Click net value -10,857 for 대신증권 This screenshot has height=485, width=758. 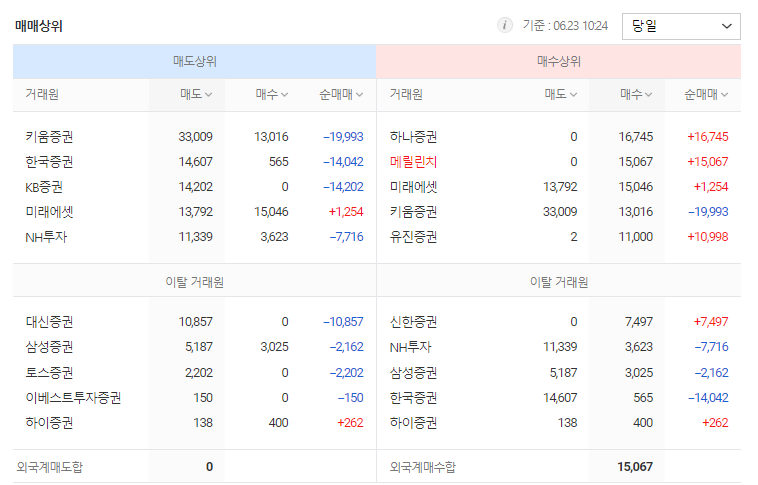point(343,322)
